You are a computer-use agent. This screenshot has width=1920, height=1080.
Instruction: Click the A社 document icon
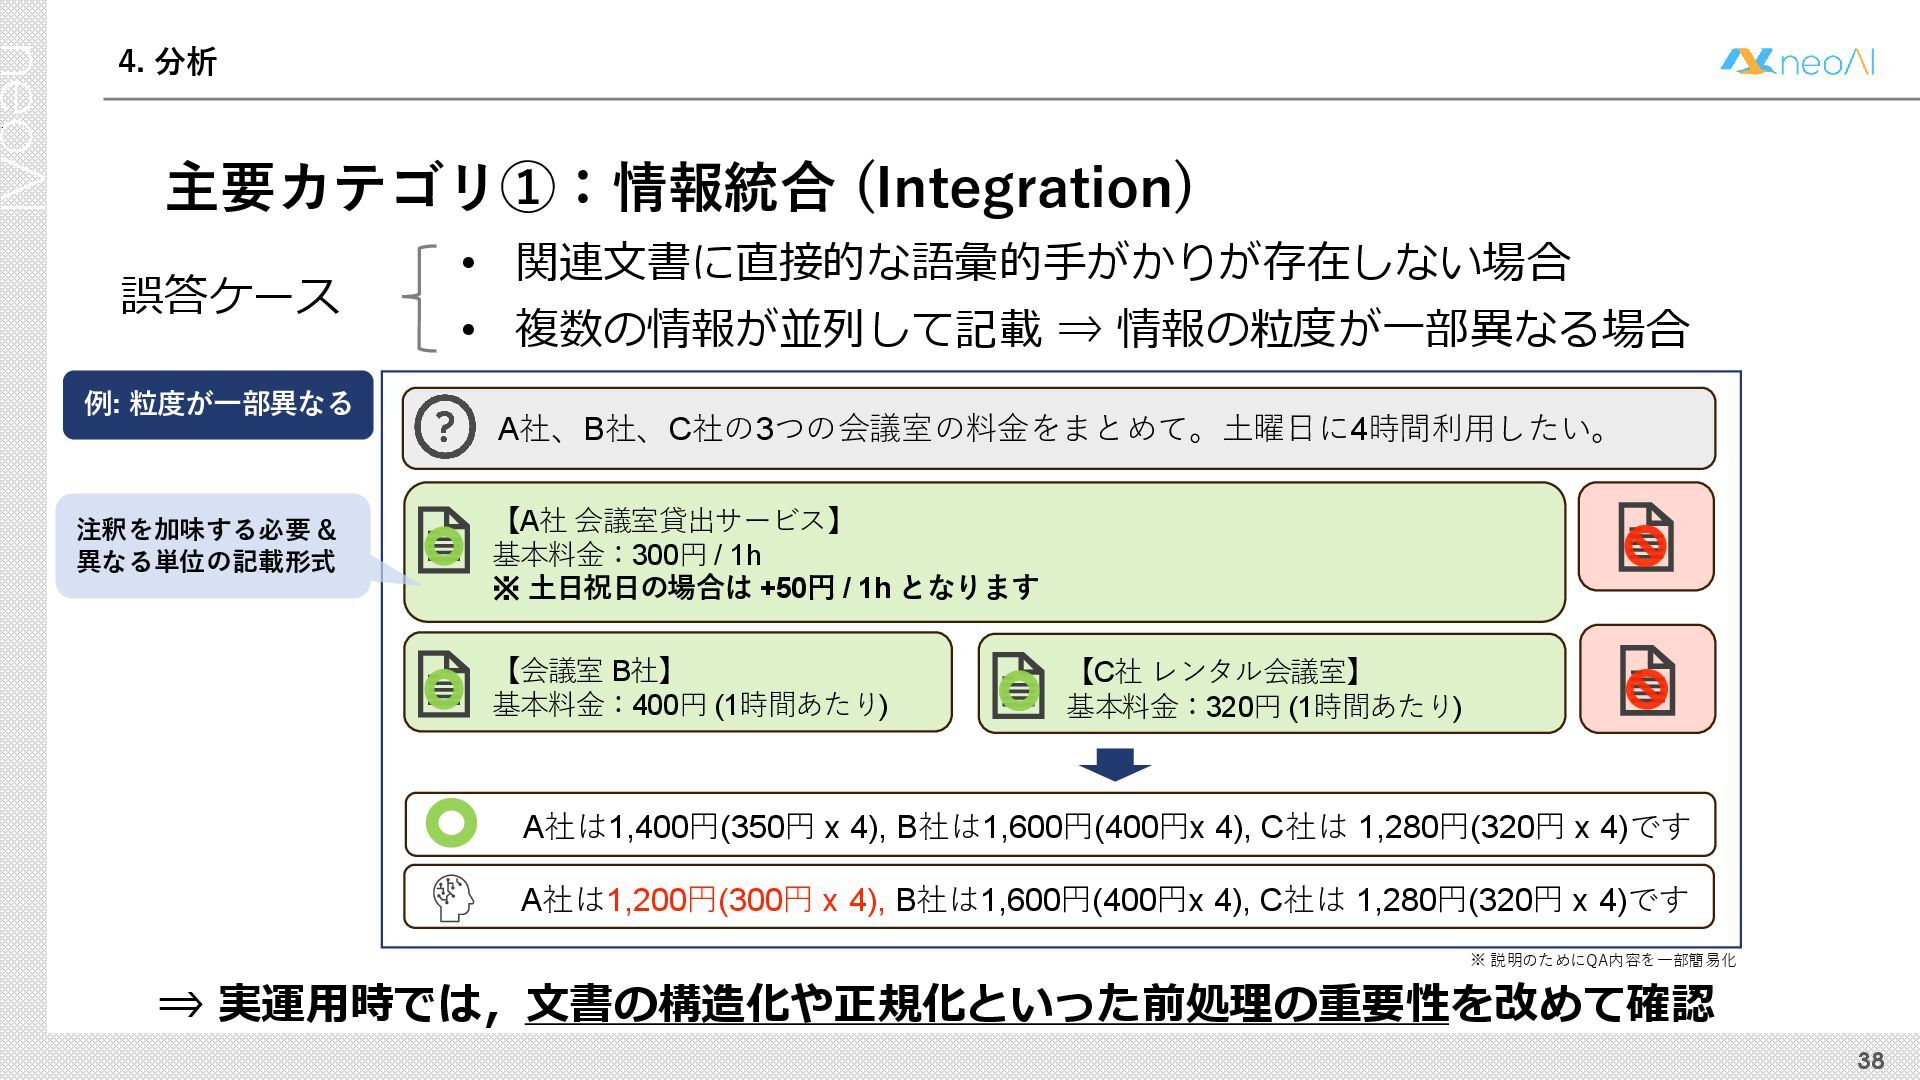click(444, 541)
